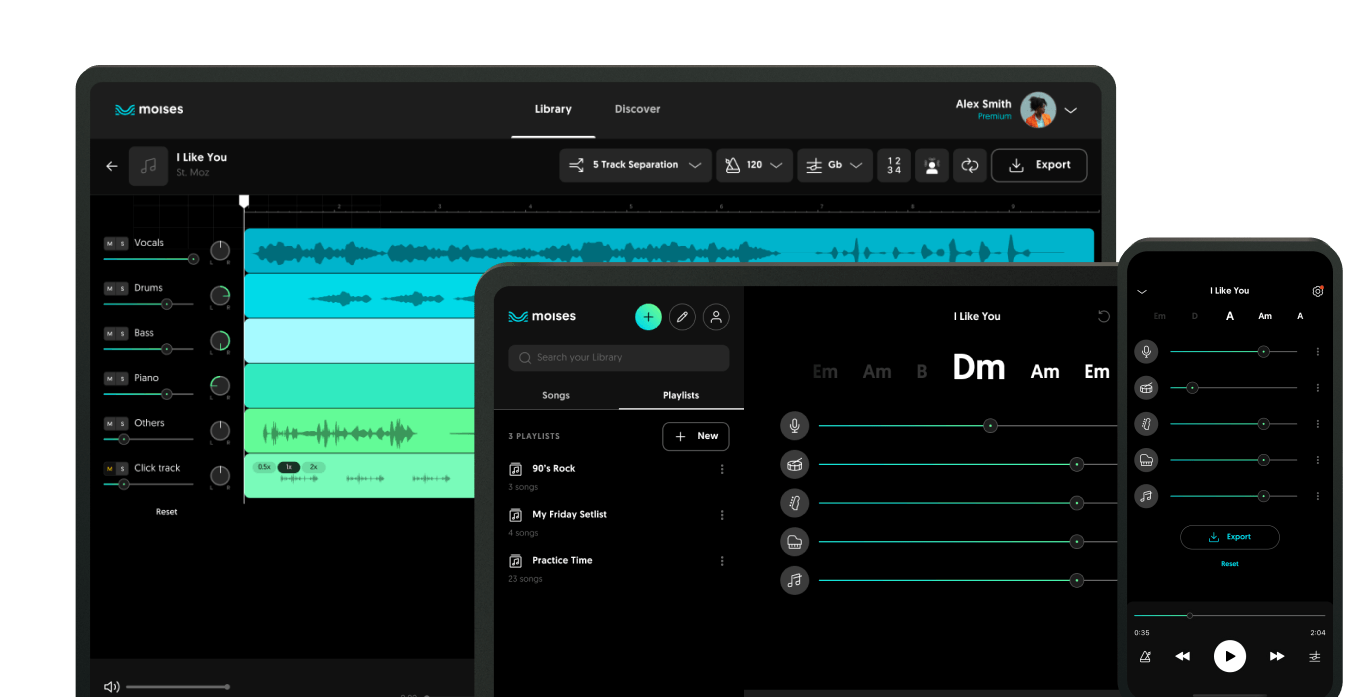Click the green plus button on tablet

[x=648, y=317]
